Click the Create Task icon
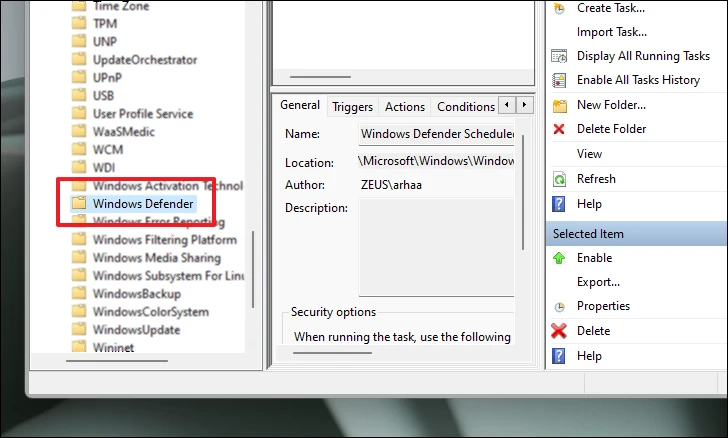Screen dimensions: 728x438 tap(559, 8)
